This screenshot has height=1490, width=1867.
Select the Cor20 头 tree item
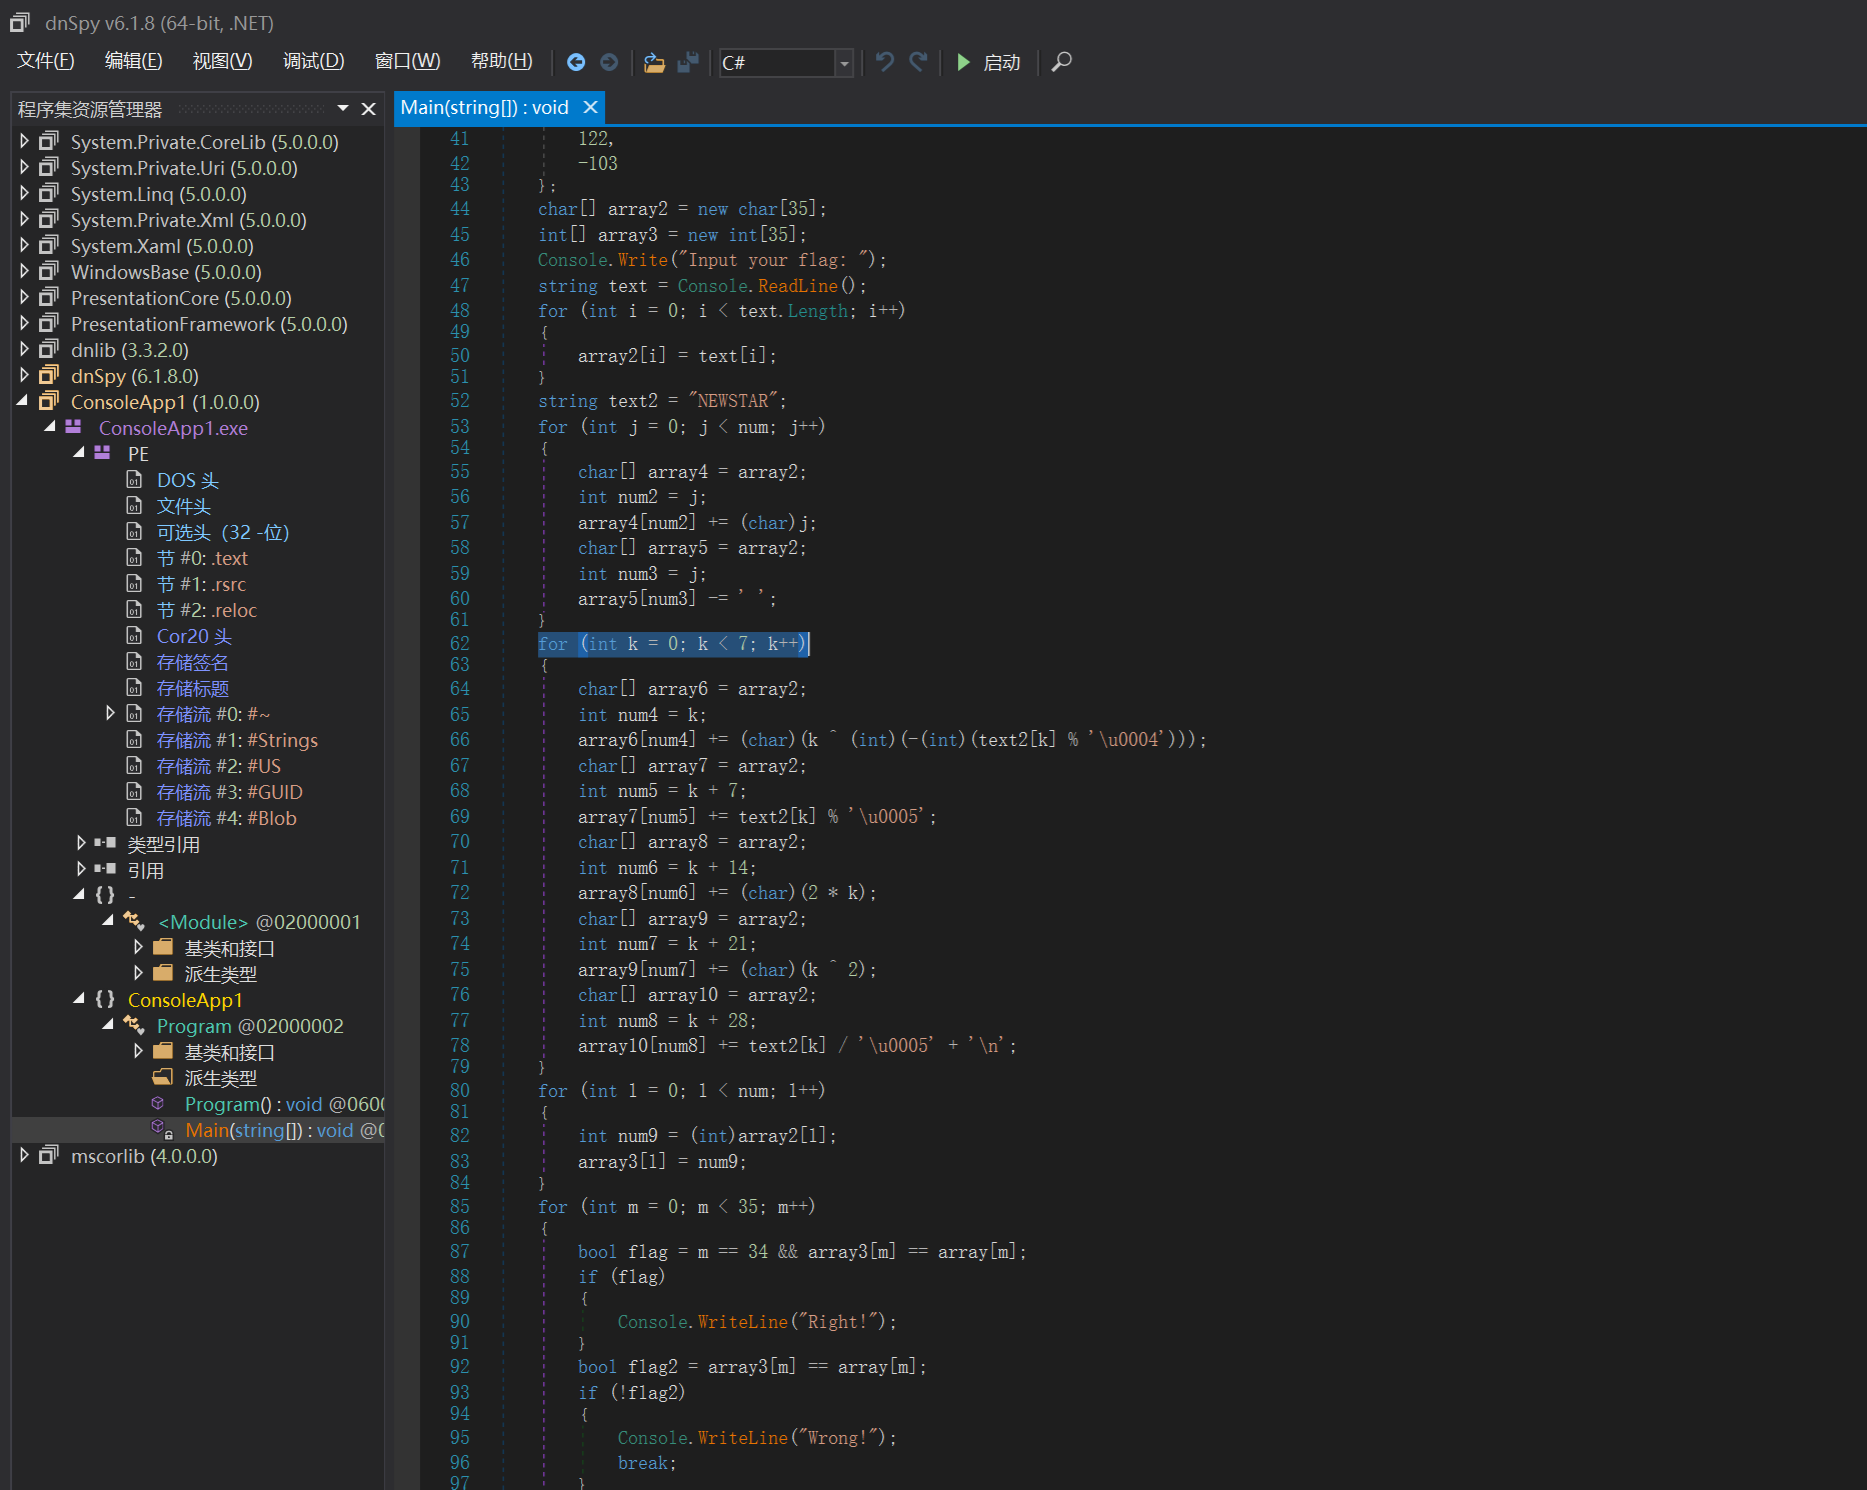coord(194,636)
